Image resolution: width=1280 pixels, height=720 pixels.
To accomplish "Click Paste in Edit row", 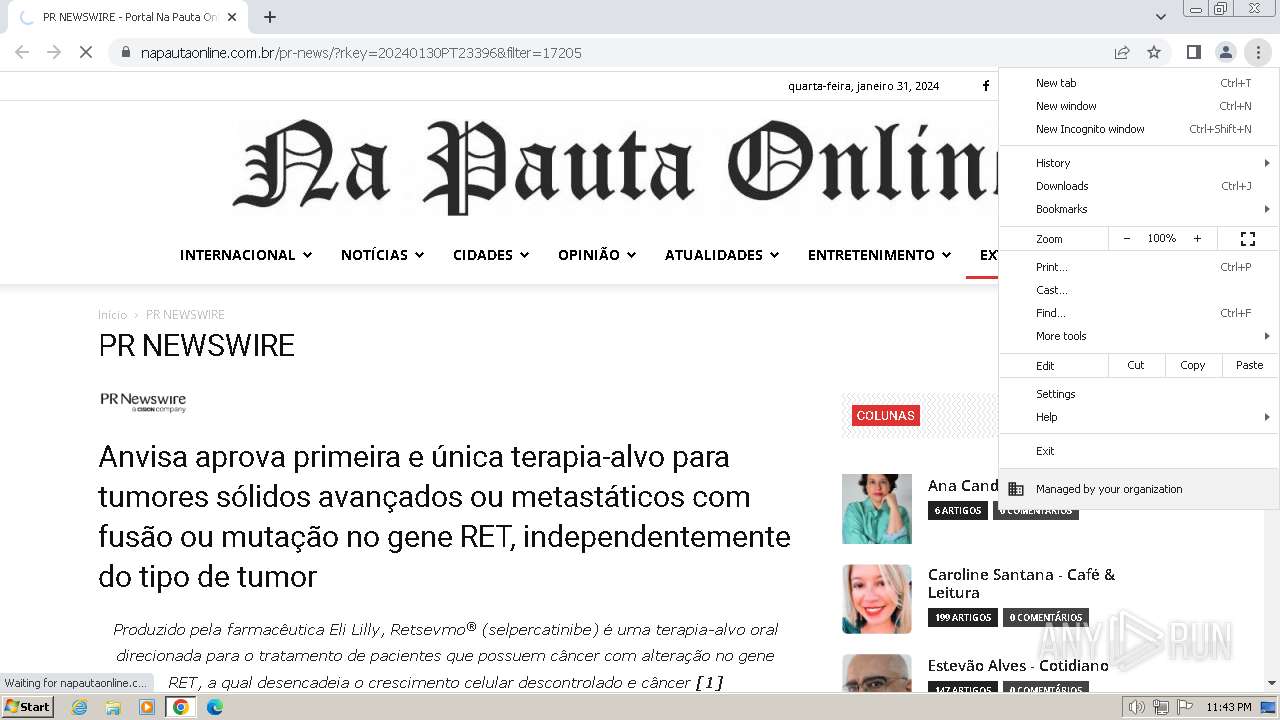I will tap(1250, 365).
